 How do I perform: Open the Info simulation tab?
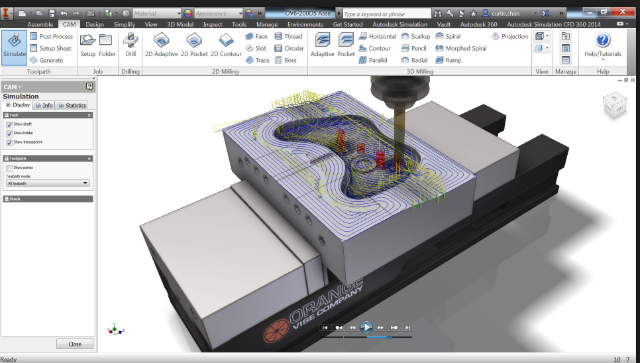point(44,105)
